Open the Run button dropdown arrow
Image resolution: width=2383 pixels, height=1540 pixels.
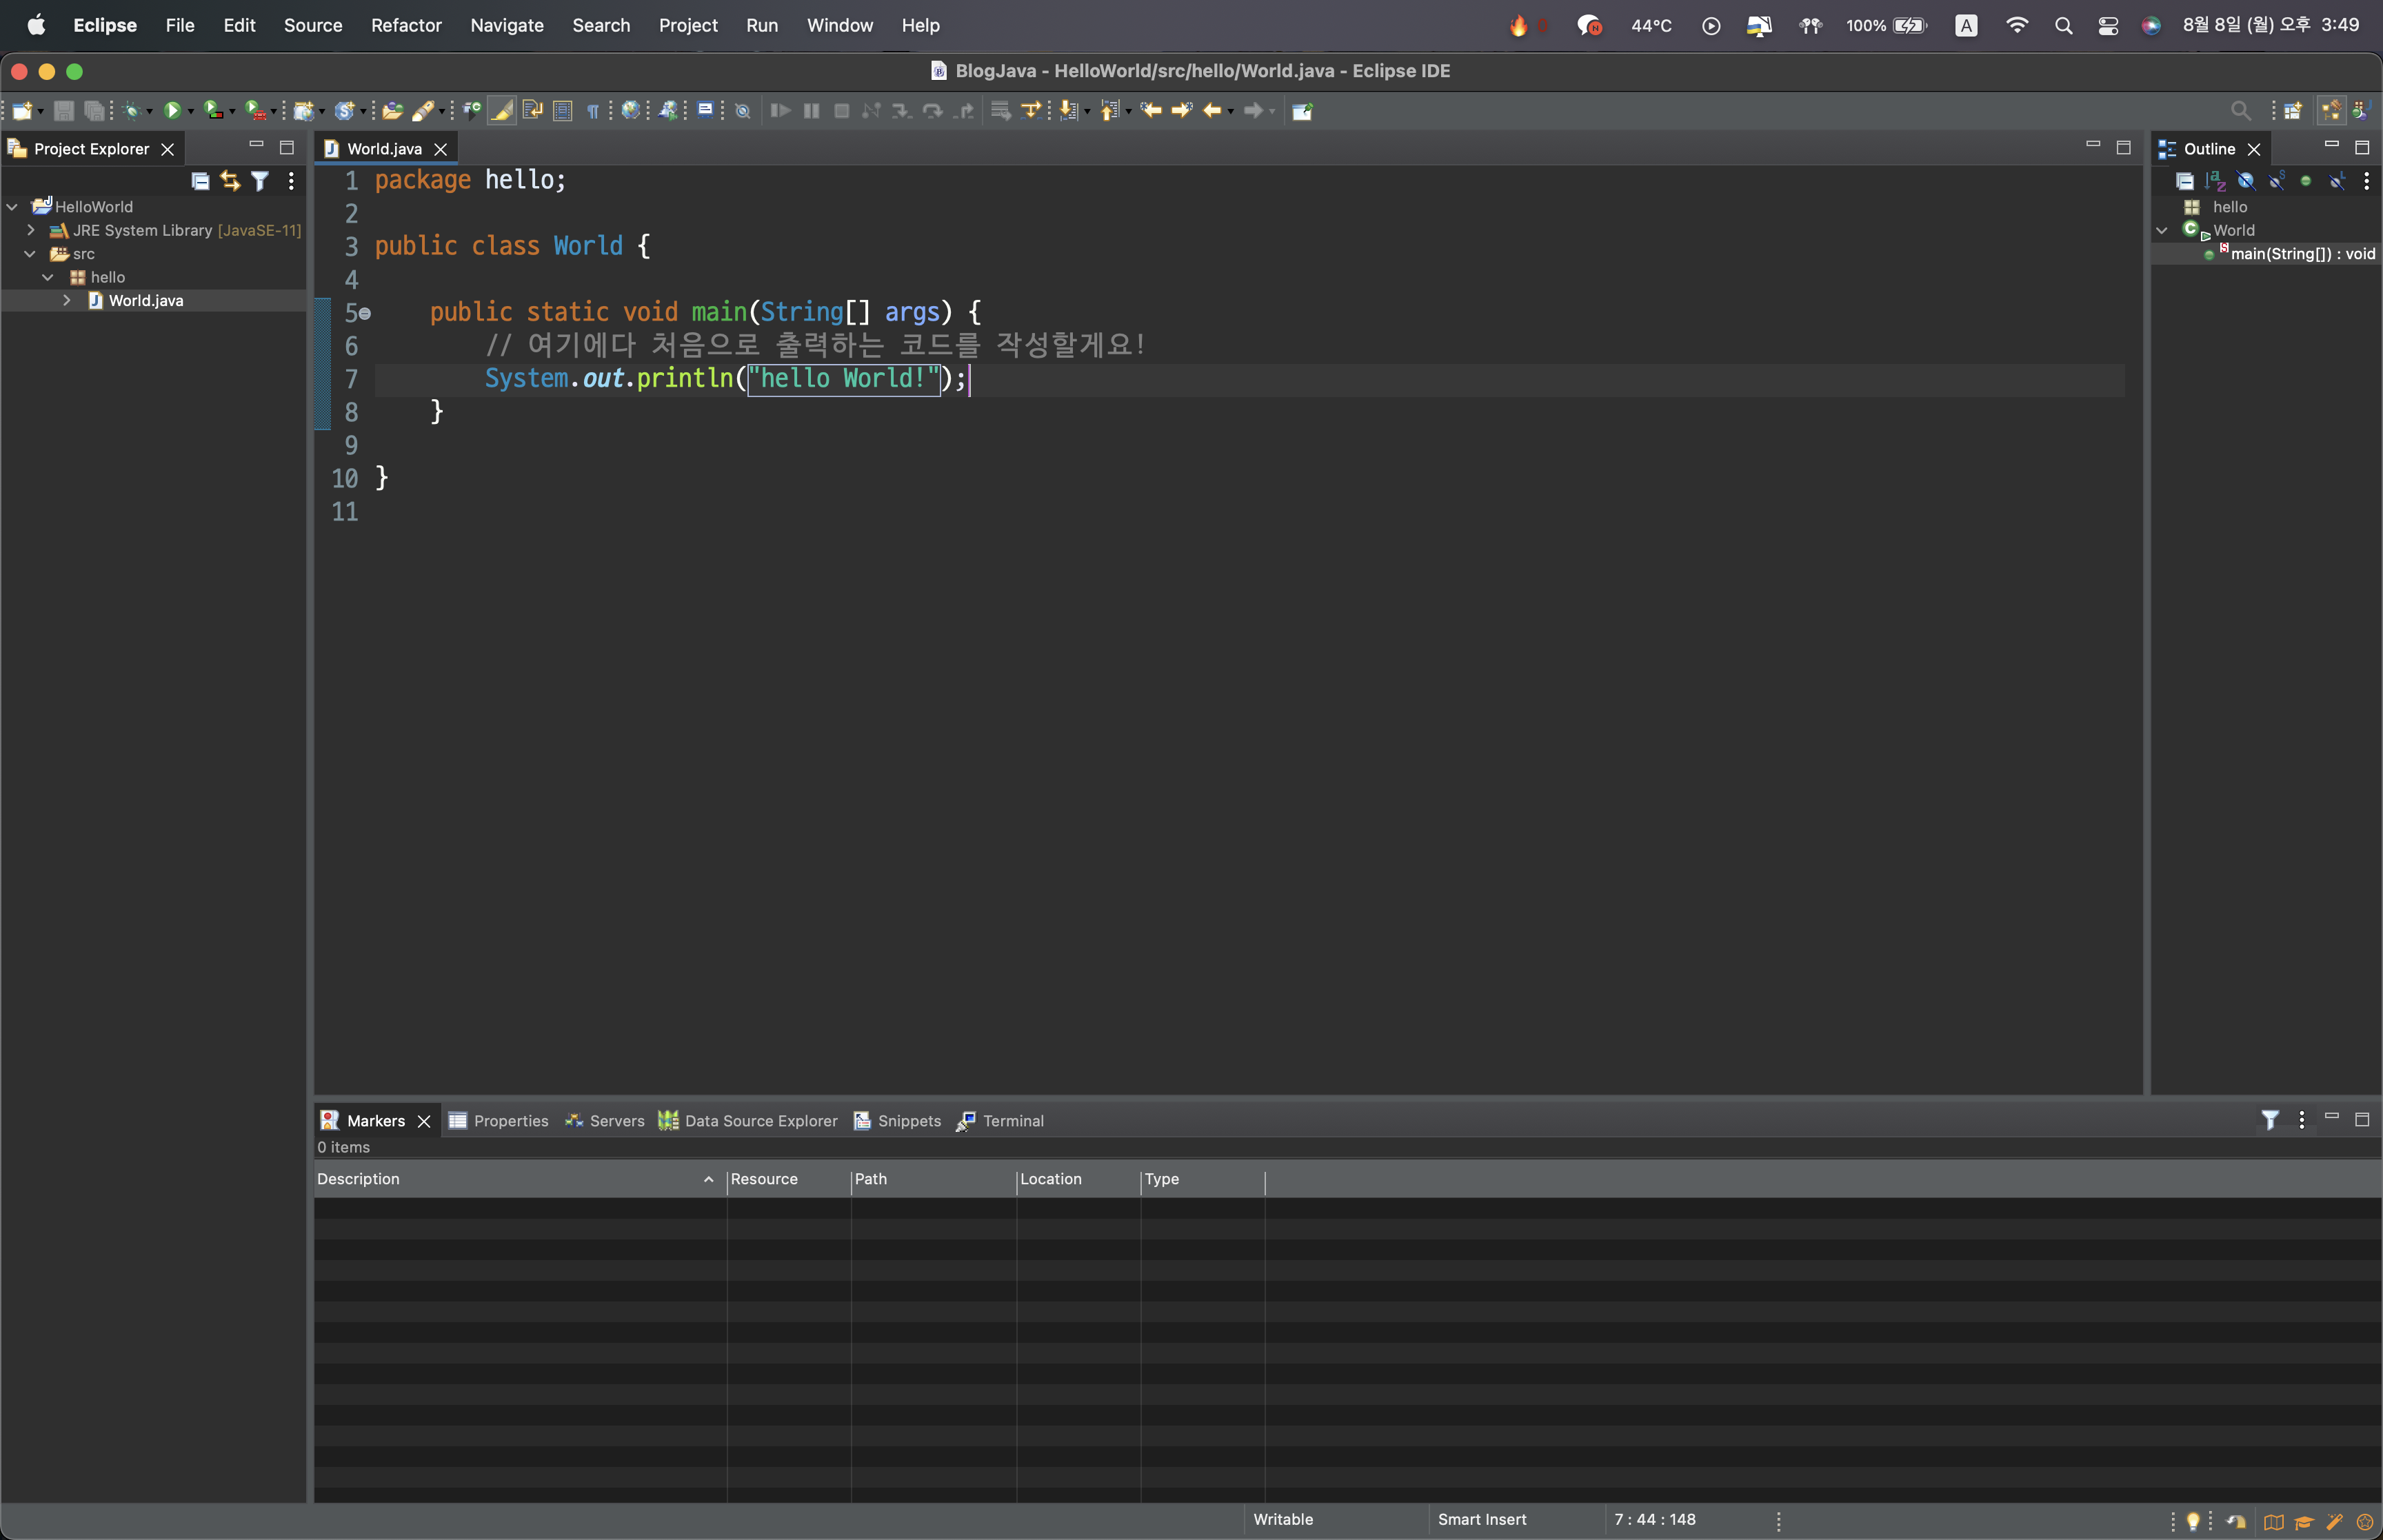pos(191,112)
